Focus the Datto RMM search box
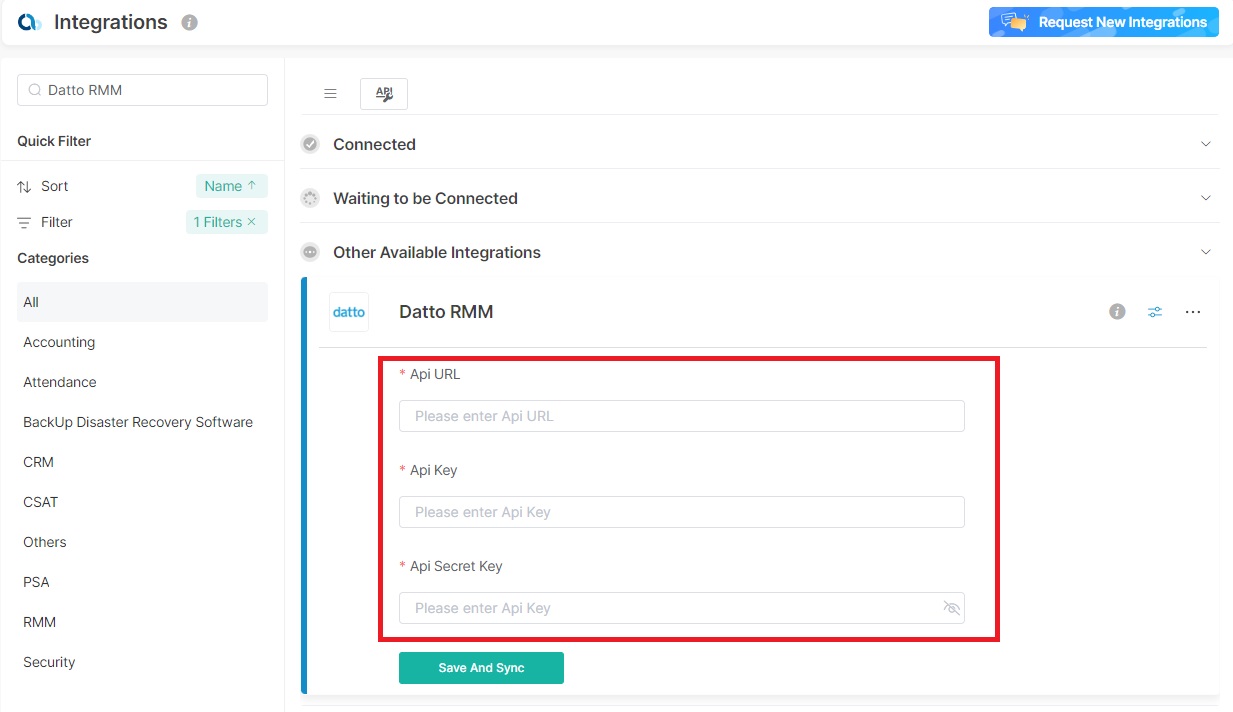 [150, 90]
